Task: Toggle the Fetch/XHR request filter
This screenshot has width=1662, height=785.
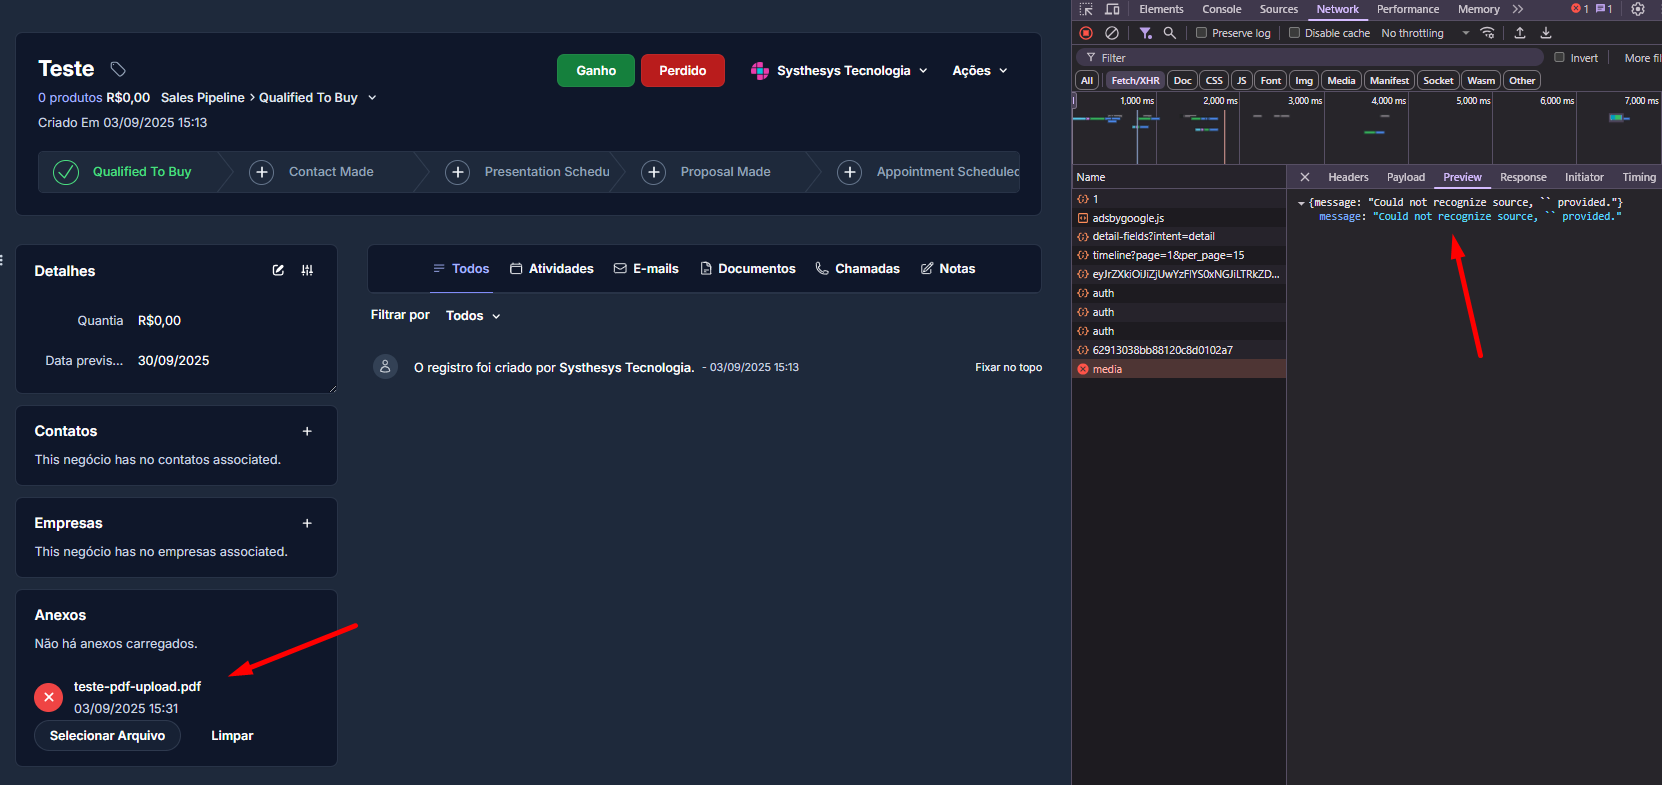Action: 1135,80
